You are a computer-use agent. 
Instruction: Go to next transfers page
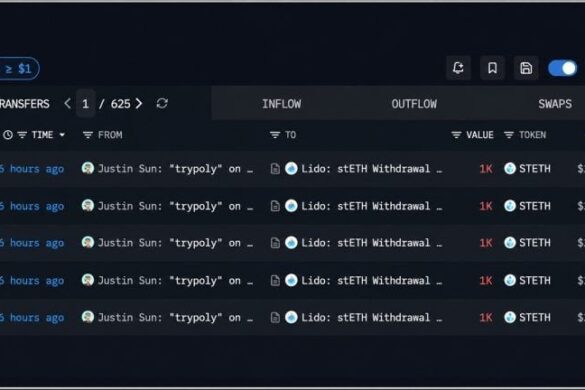pos(139,103)
